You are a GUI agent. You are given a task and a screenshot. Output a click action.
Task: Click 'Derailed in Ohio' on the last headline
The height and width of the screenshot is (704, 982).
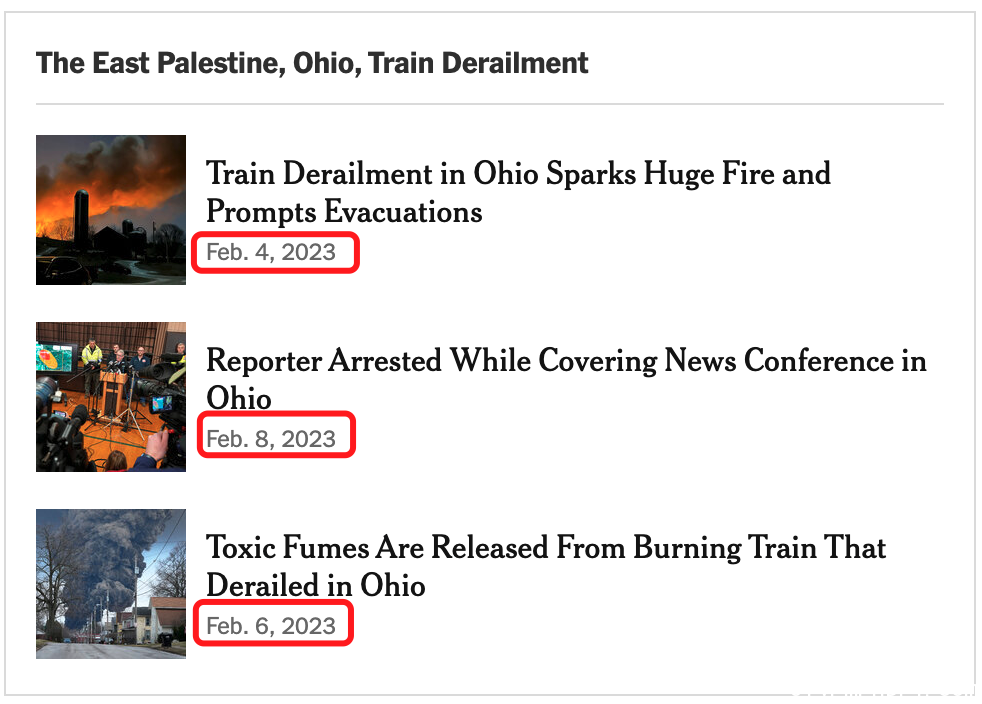point(316,586)
